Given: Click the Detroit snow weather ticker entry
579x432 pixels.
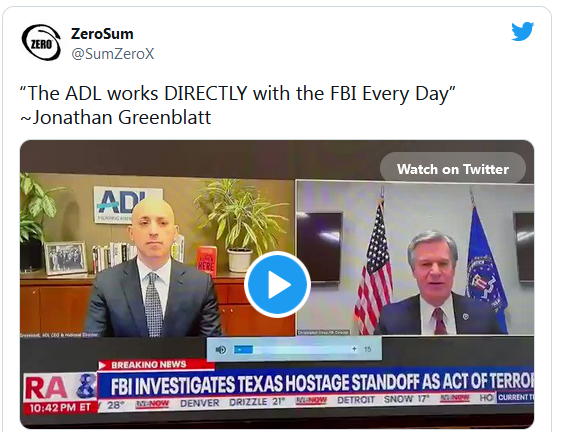Looking at the screenshot, I should pyautogui.click(x=383, y=400).
